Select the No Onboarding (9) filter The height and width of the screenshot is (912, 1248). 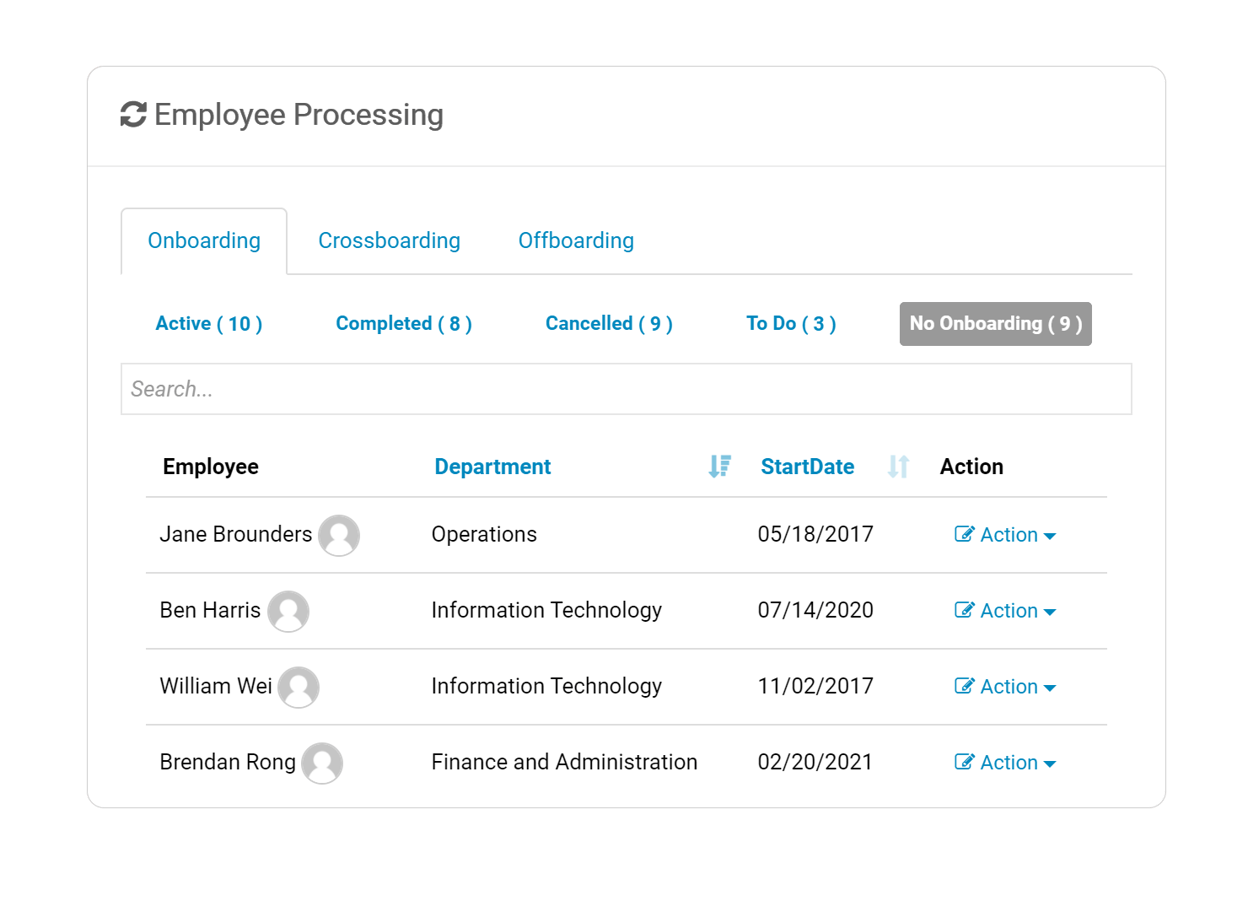point(994,323)
